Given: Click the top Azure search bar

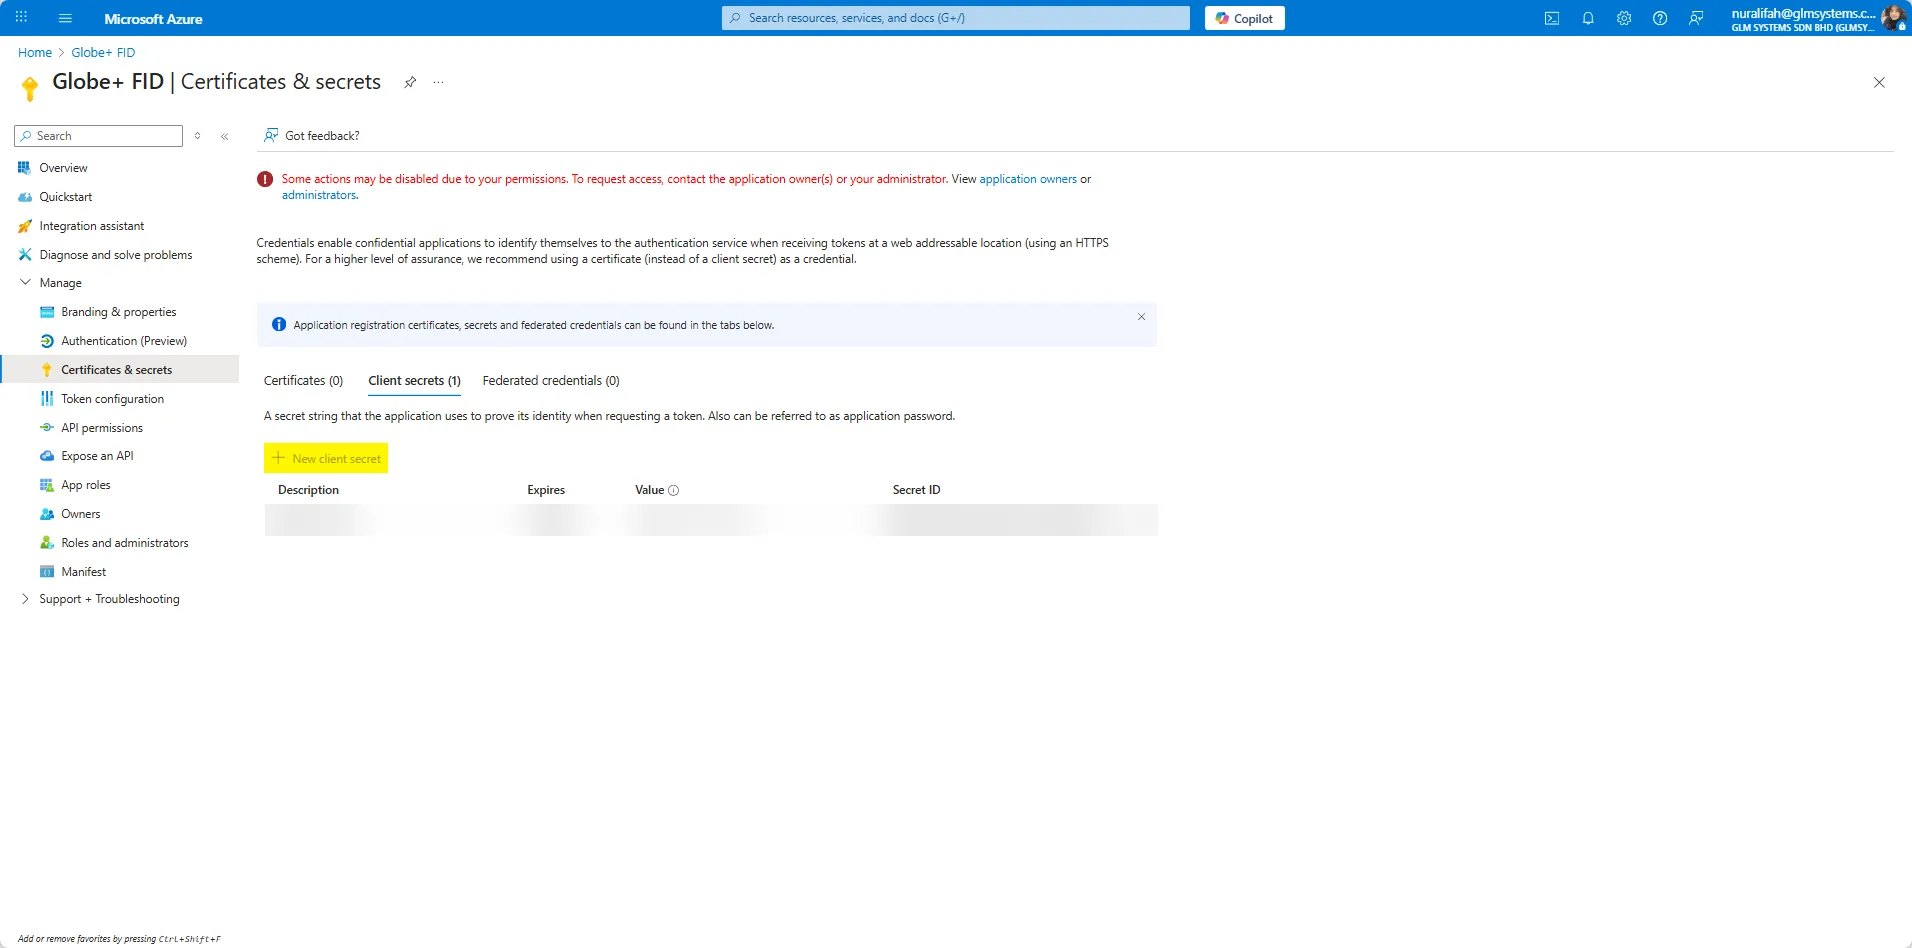Looking at the screenshot, I should coord(955,18).
